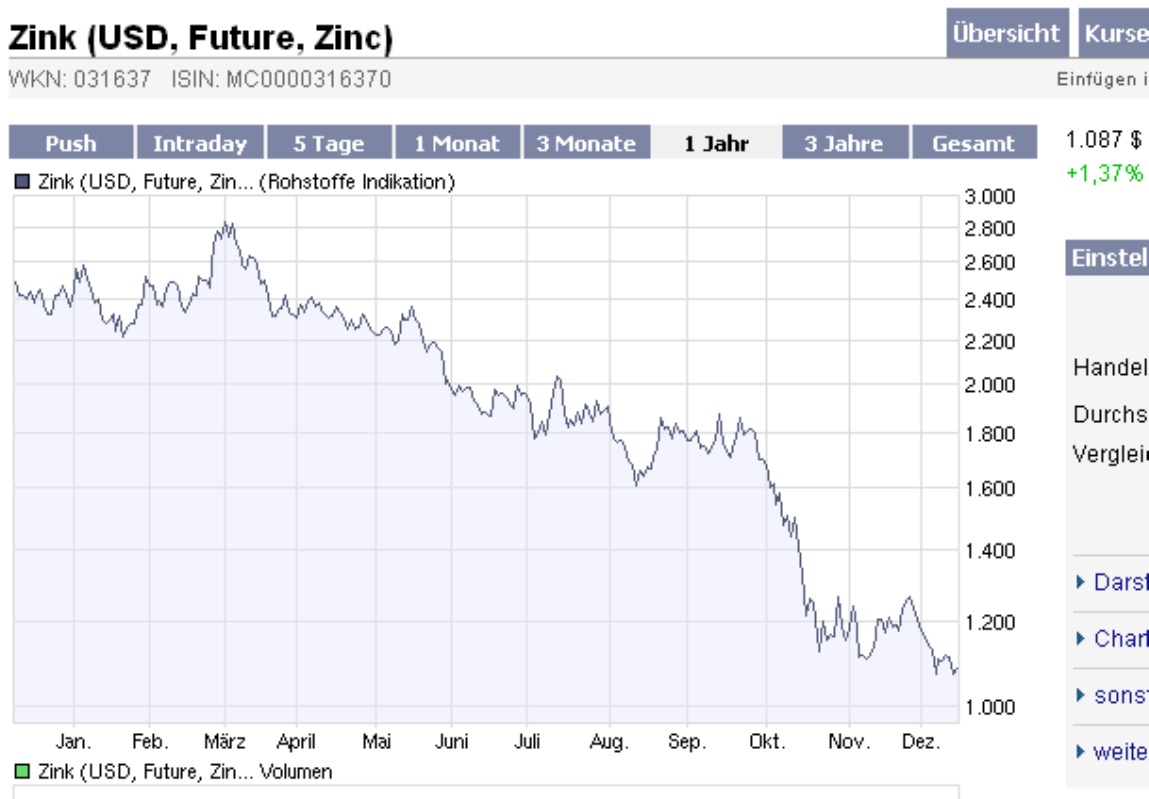Show the 3 Jahre chart range
The image size is (1149, 799).
click(845, 143)
